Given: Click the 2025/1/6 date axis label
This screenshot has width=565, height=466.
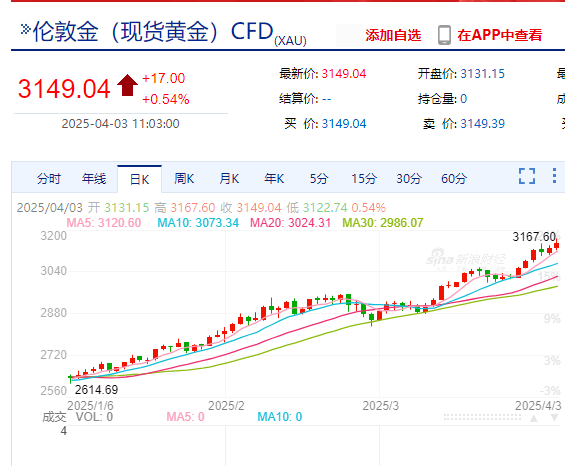Looking at the screenshot, I should (90, 406).
